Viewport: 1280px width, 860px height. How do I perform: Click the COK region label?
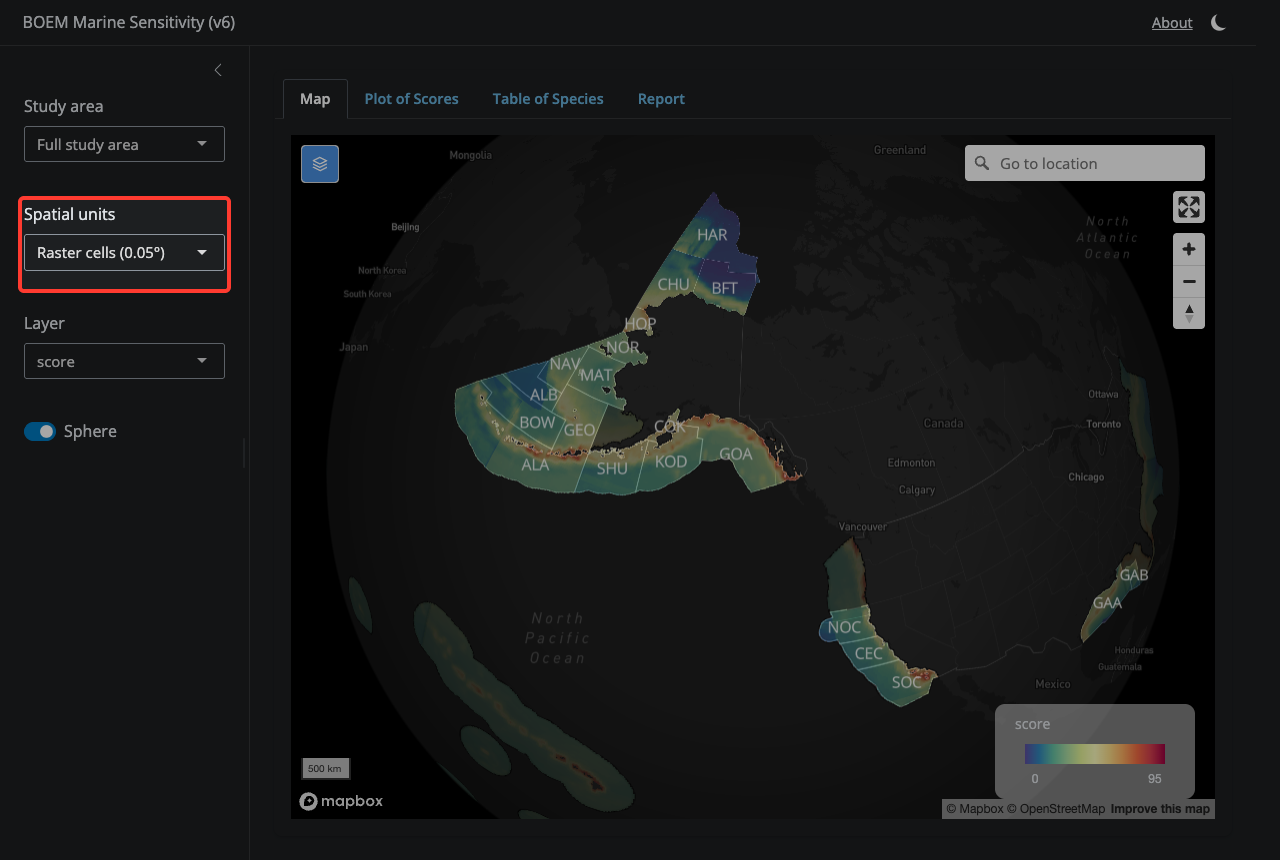(670, 427)
